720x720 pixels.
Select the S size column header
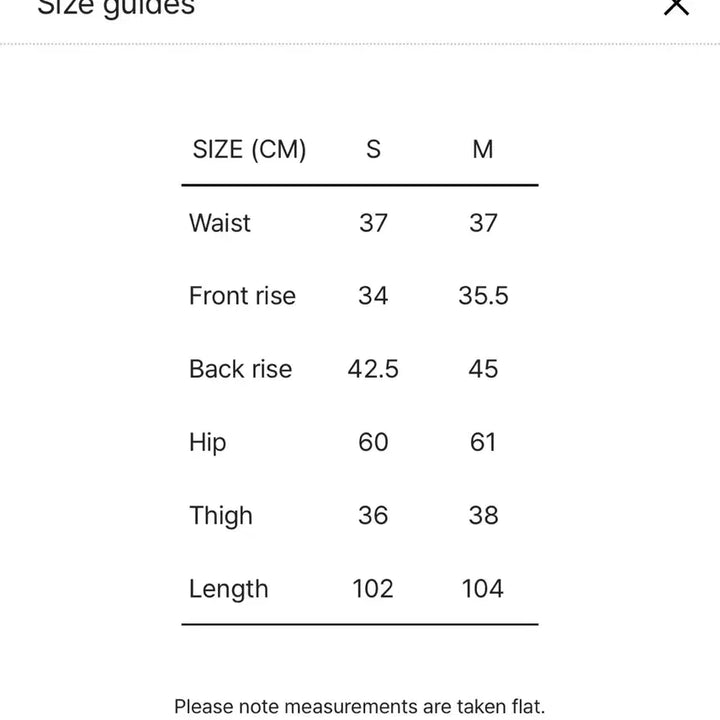coord(373,149)
